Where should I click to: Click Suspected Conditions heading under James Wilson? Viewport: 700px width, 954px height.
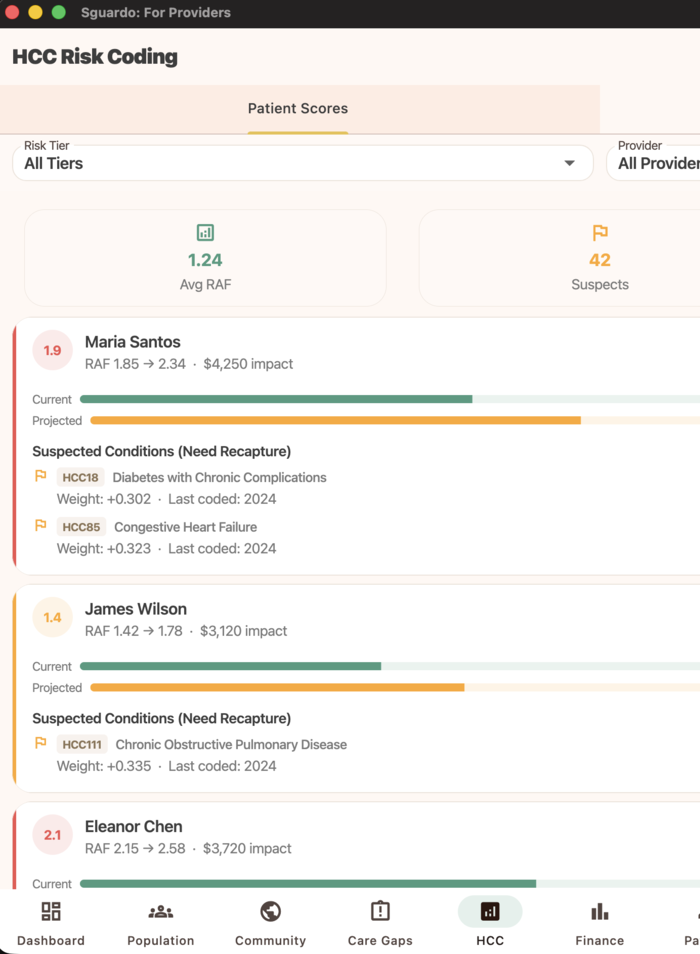tap(161, 719)
